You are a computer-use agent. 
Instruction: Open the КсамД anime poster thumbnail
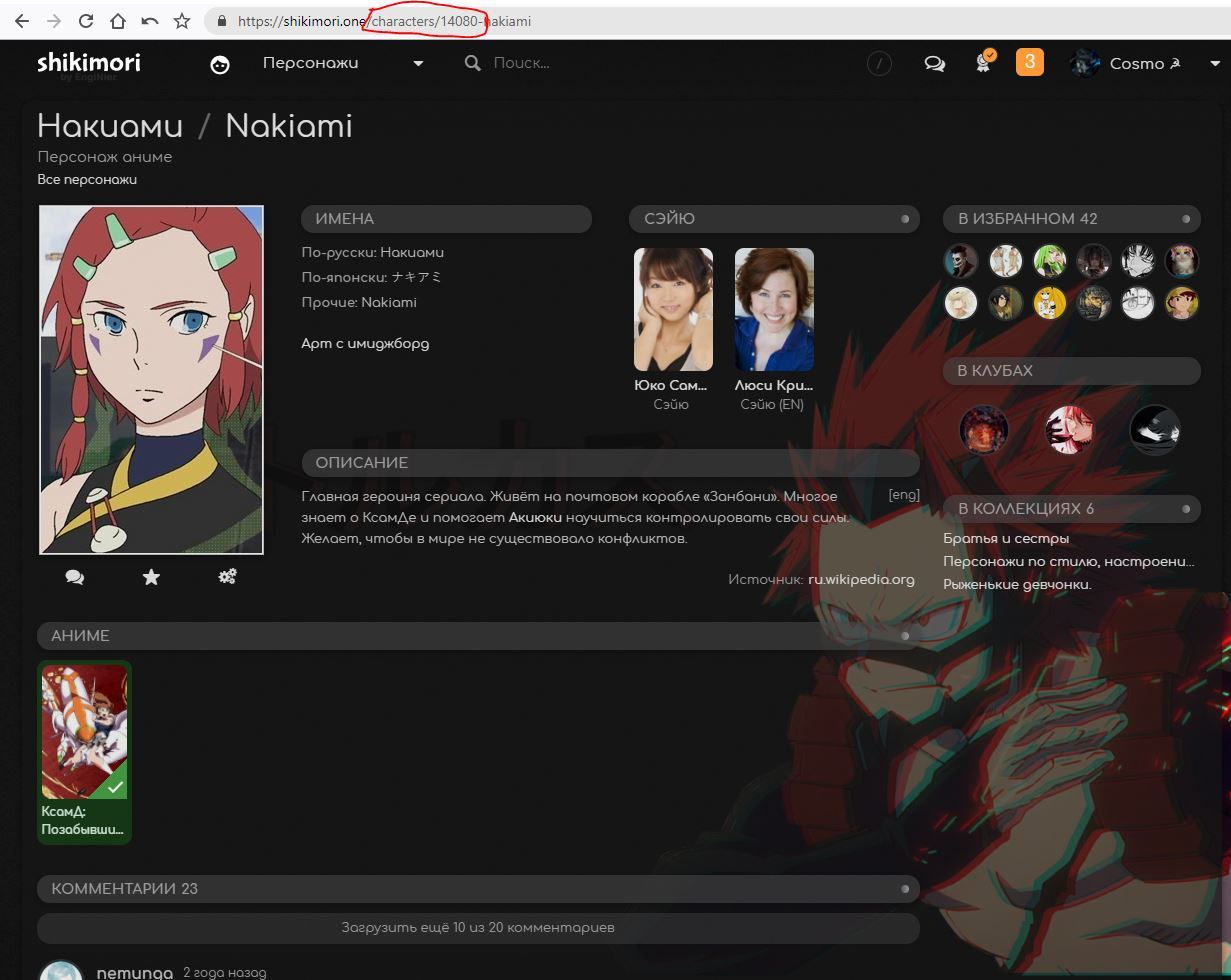tap(84, 732)
